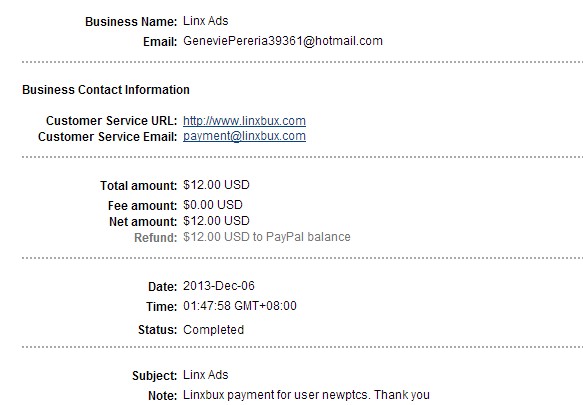The height and width of the screenshot is (405, 583).
Task: Click the Status label
Action: (x=158, y=330)
